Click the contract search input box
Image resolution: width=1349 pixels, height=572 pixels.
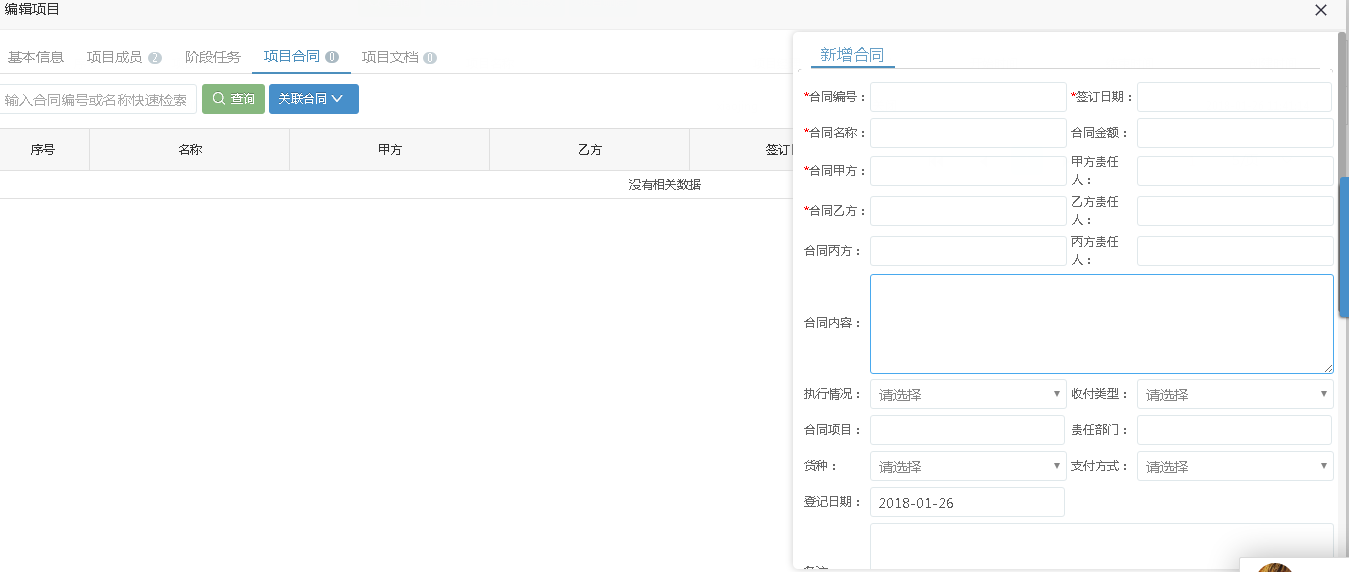click(x=97, y=100)
